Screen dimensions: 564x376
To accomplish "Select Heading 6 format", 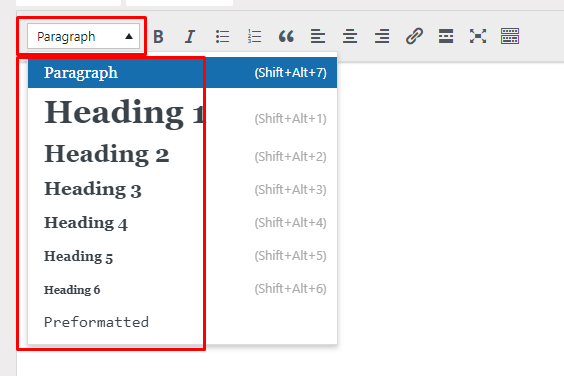I will point(182,289).
